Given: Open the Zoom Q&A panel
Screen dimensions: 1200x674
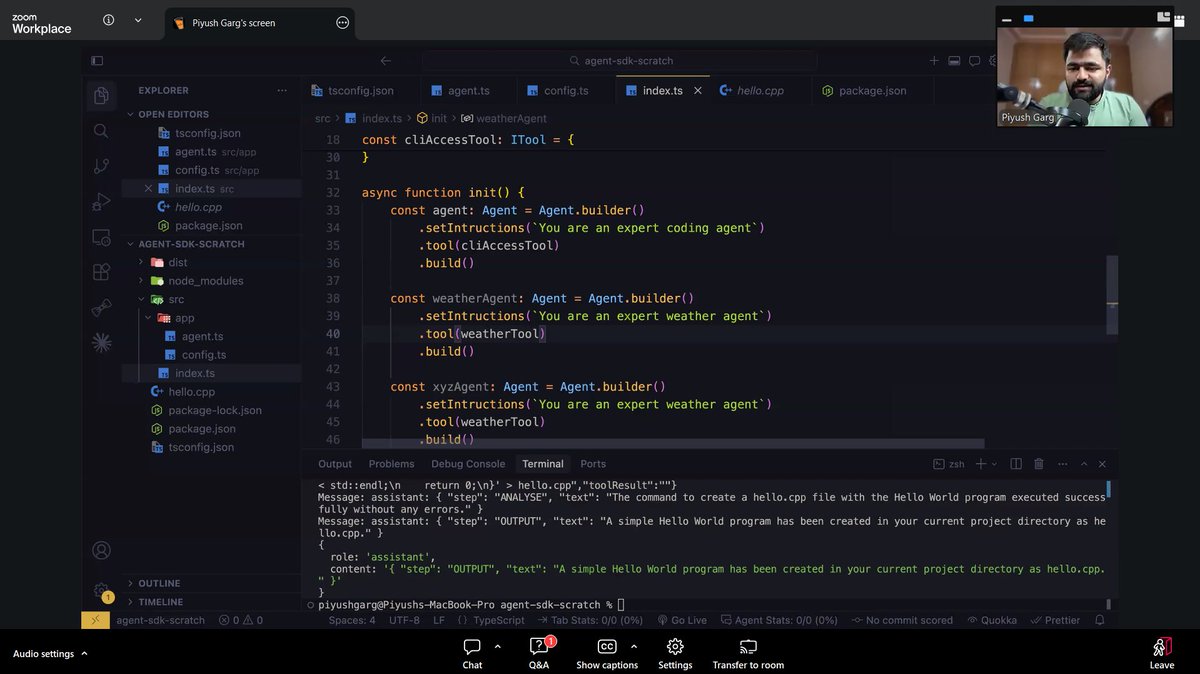Looking at the screenshot, I should coord(538,654).
